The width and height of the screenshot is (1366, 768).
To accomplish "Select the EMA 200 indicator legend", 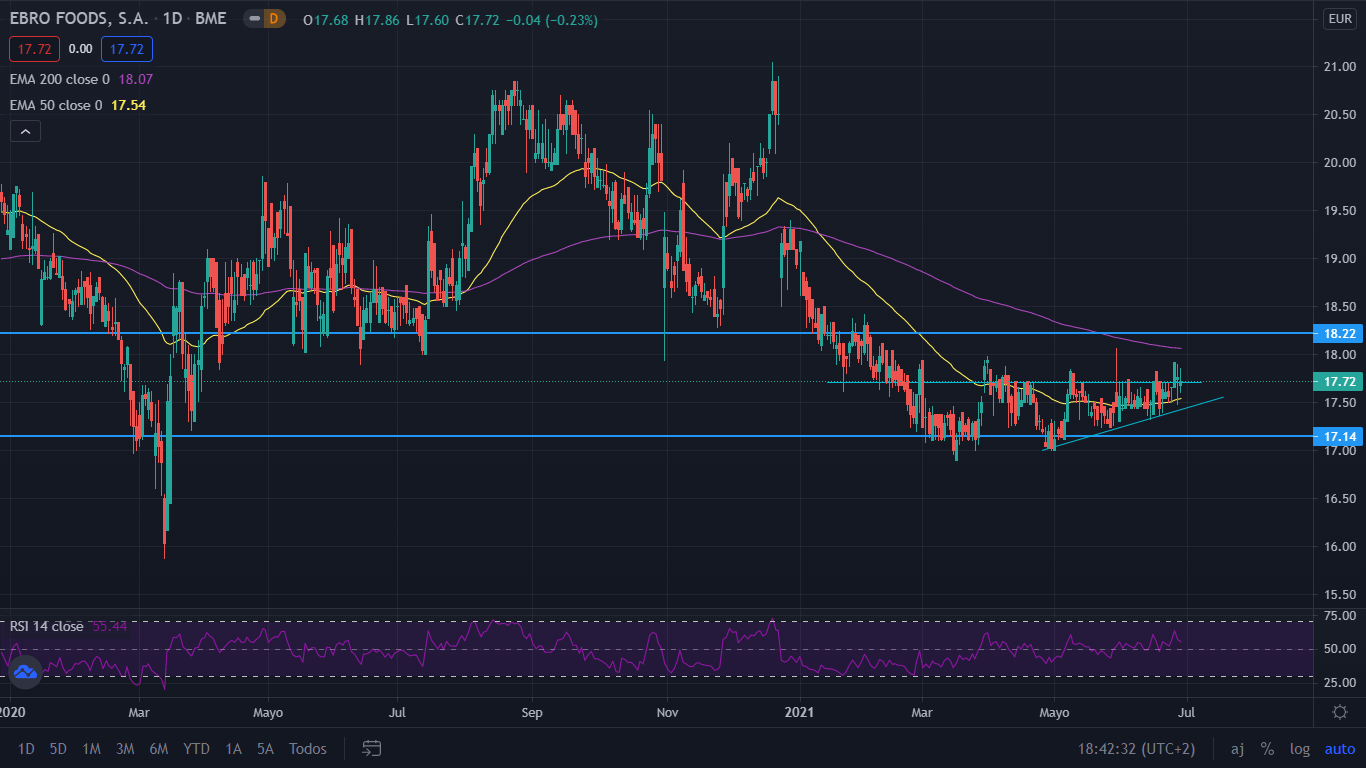I will (60, 79).
